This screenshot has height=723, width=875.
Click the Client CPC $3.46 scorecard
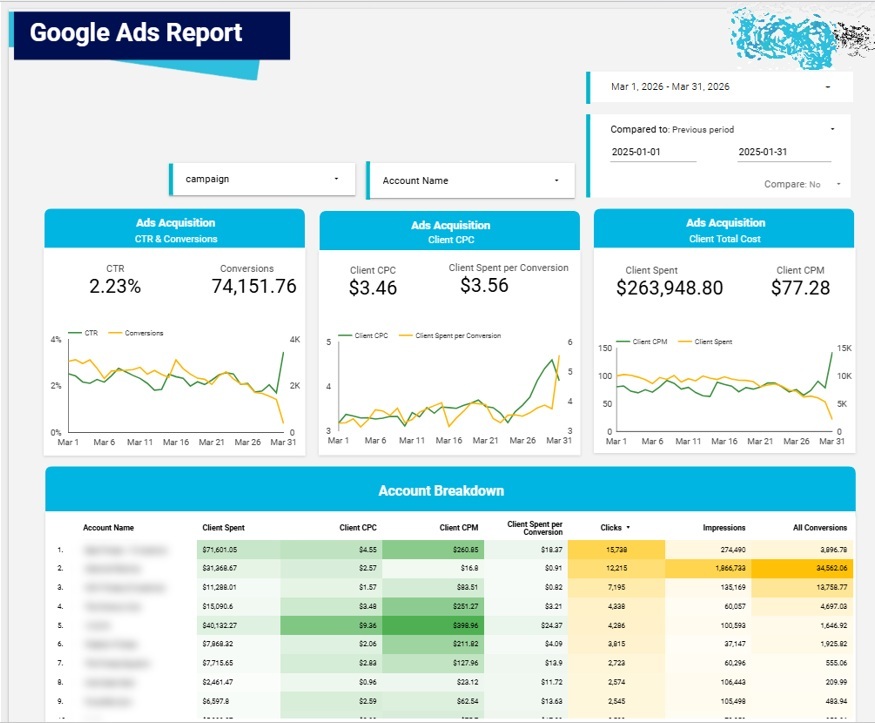(x=373, y=282)
